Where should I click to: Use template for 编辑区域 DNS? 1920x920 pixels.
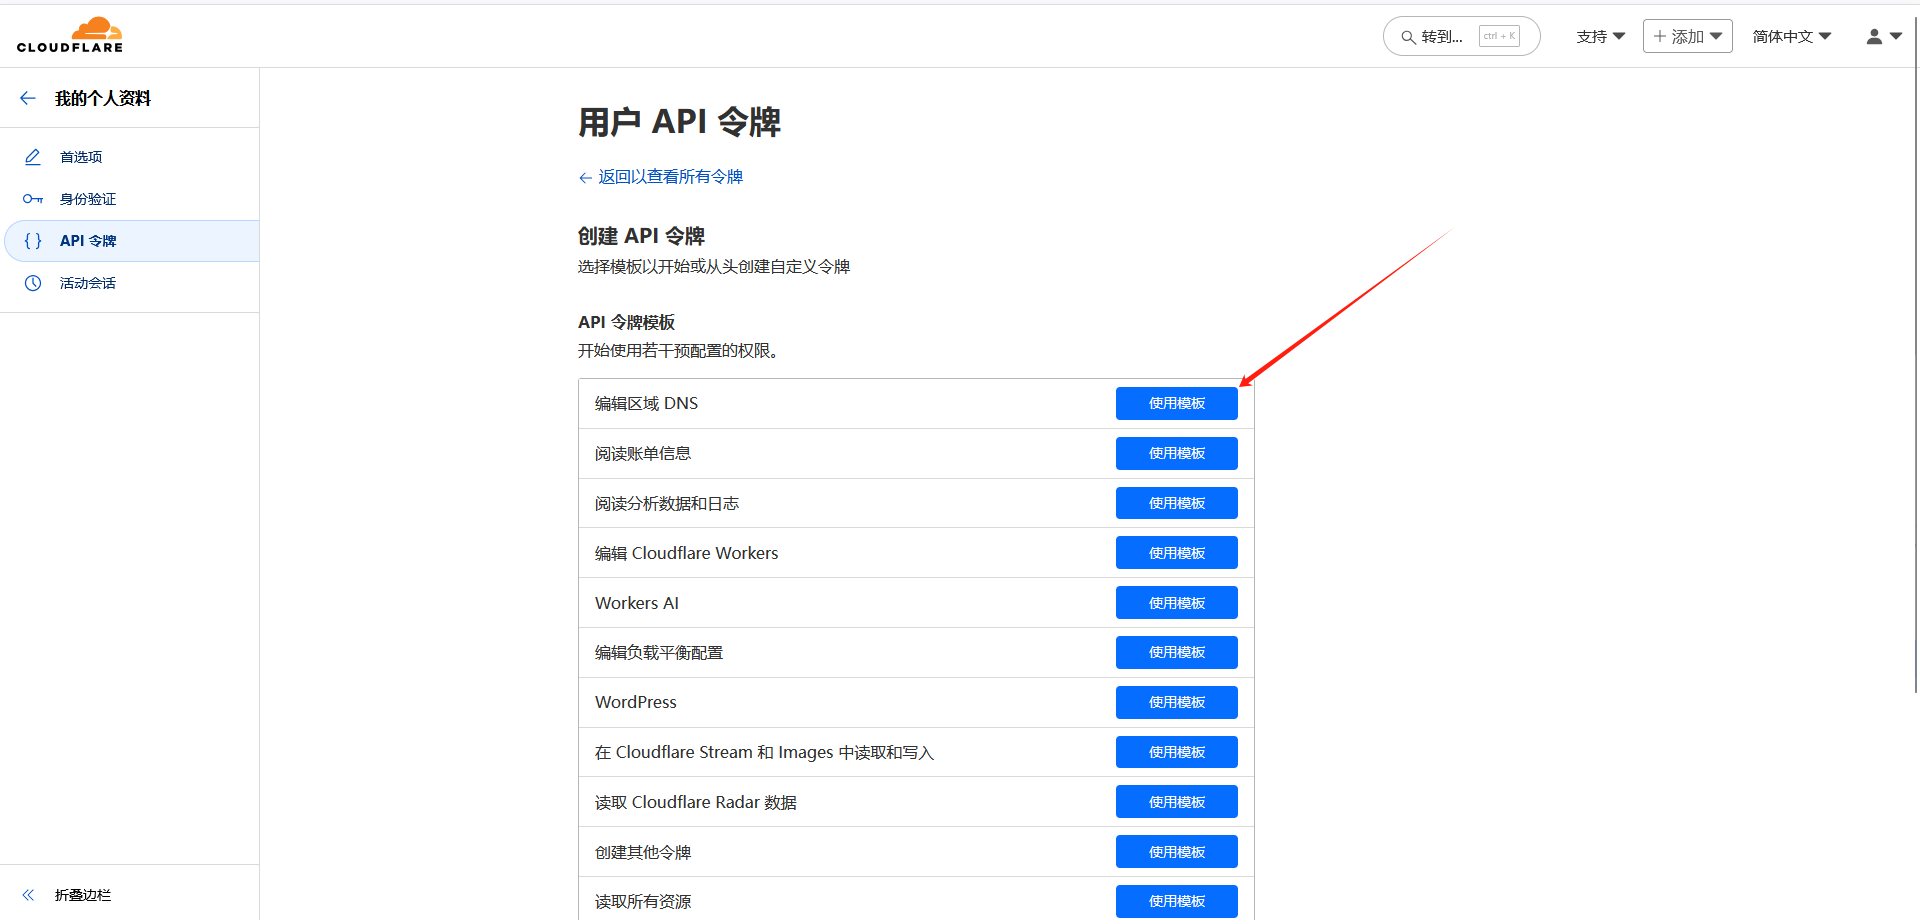1176,403
